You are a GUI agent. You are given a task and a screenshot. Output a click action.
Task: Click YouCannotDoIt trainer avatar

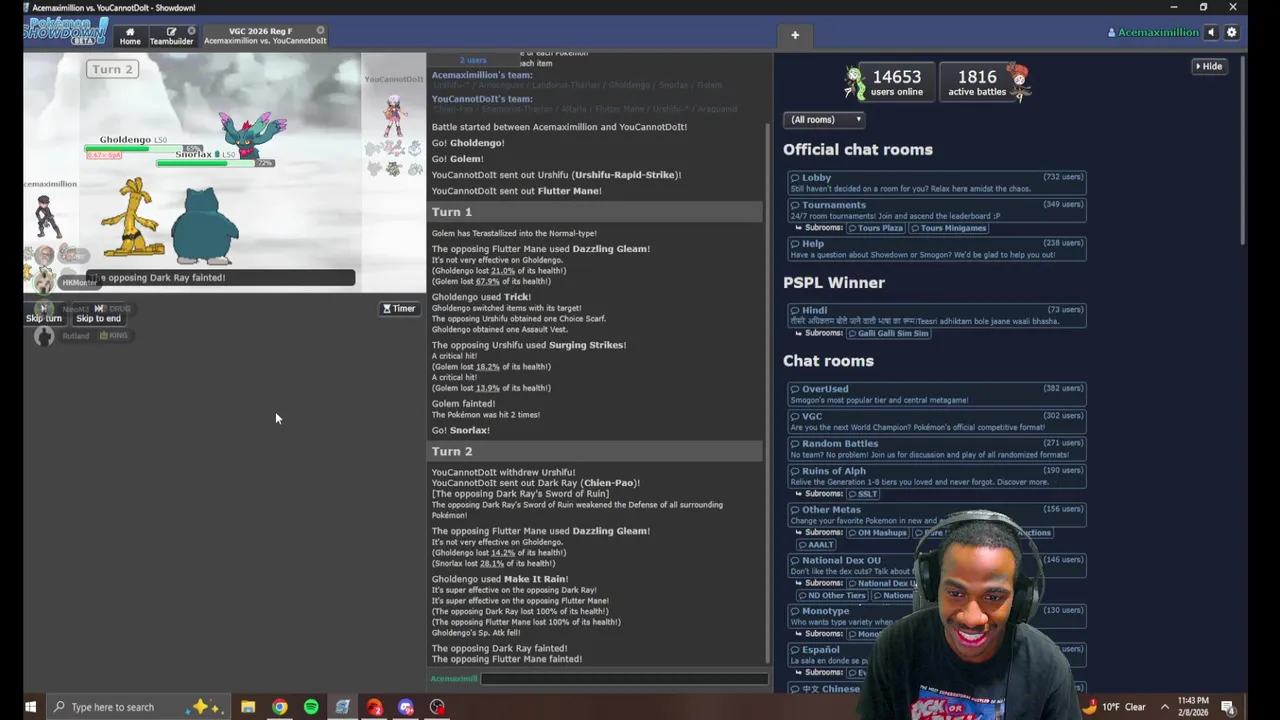(x=394, y=116)
